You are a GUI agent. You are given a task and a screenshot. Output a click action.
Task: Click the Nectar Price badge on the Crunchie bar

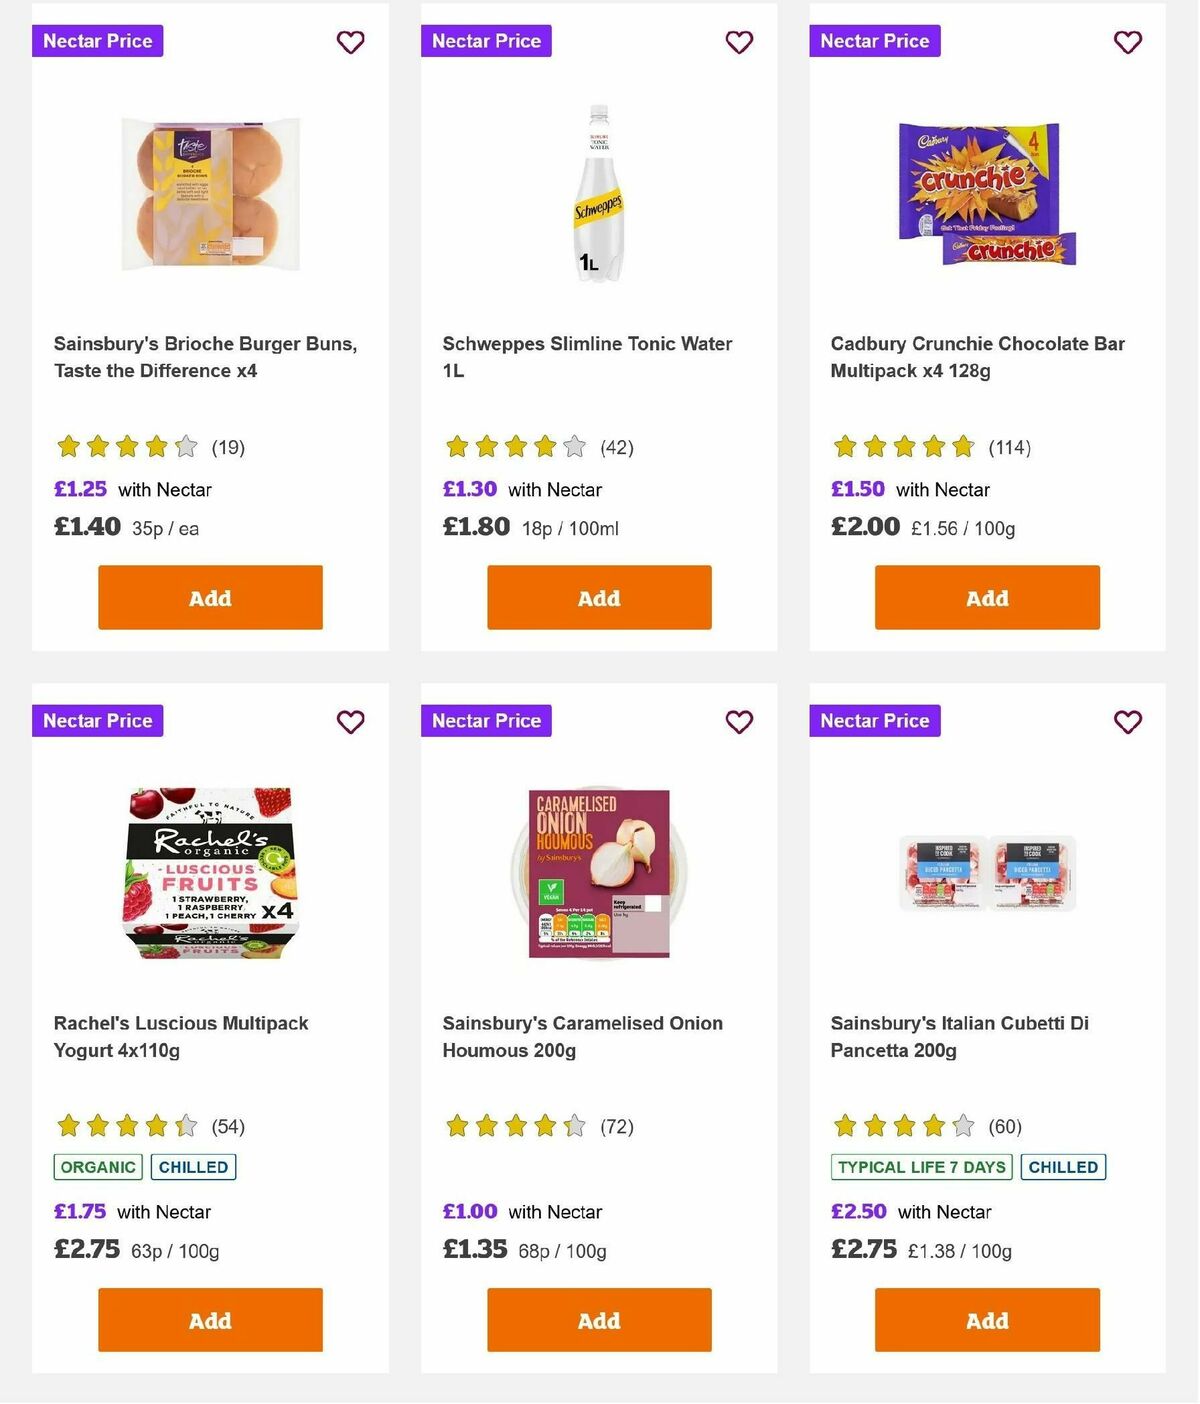pos(875,41)
